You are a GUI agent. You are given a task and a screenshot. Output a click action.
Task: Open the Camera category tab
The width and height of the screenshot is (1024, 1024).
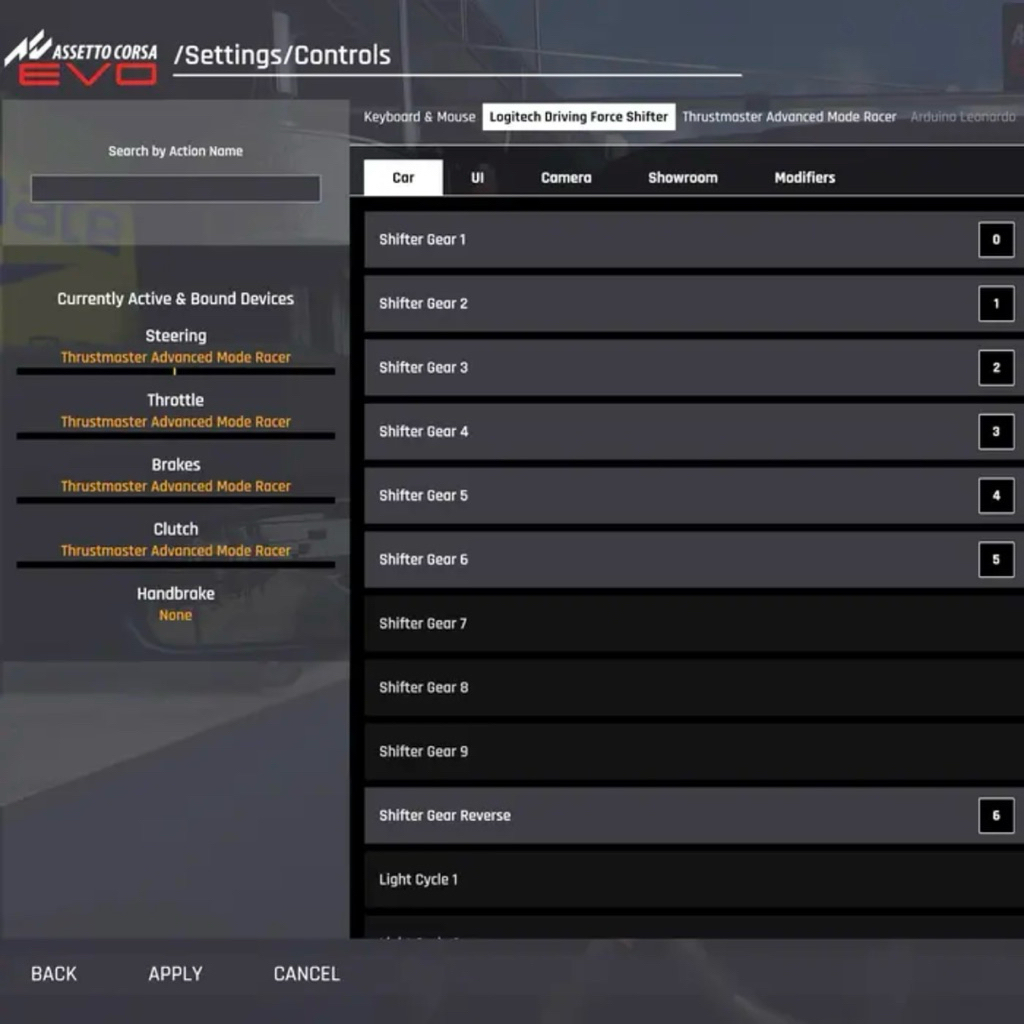[566, 178]
